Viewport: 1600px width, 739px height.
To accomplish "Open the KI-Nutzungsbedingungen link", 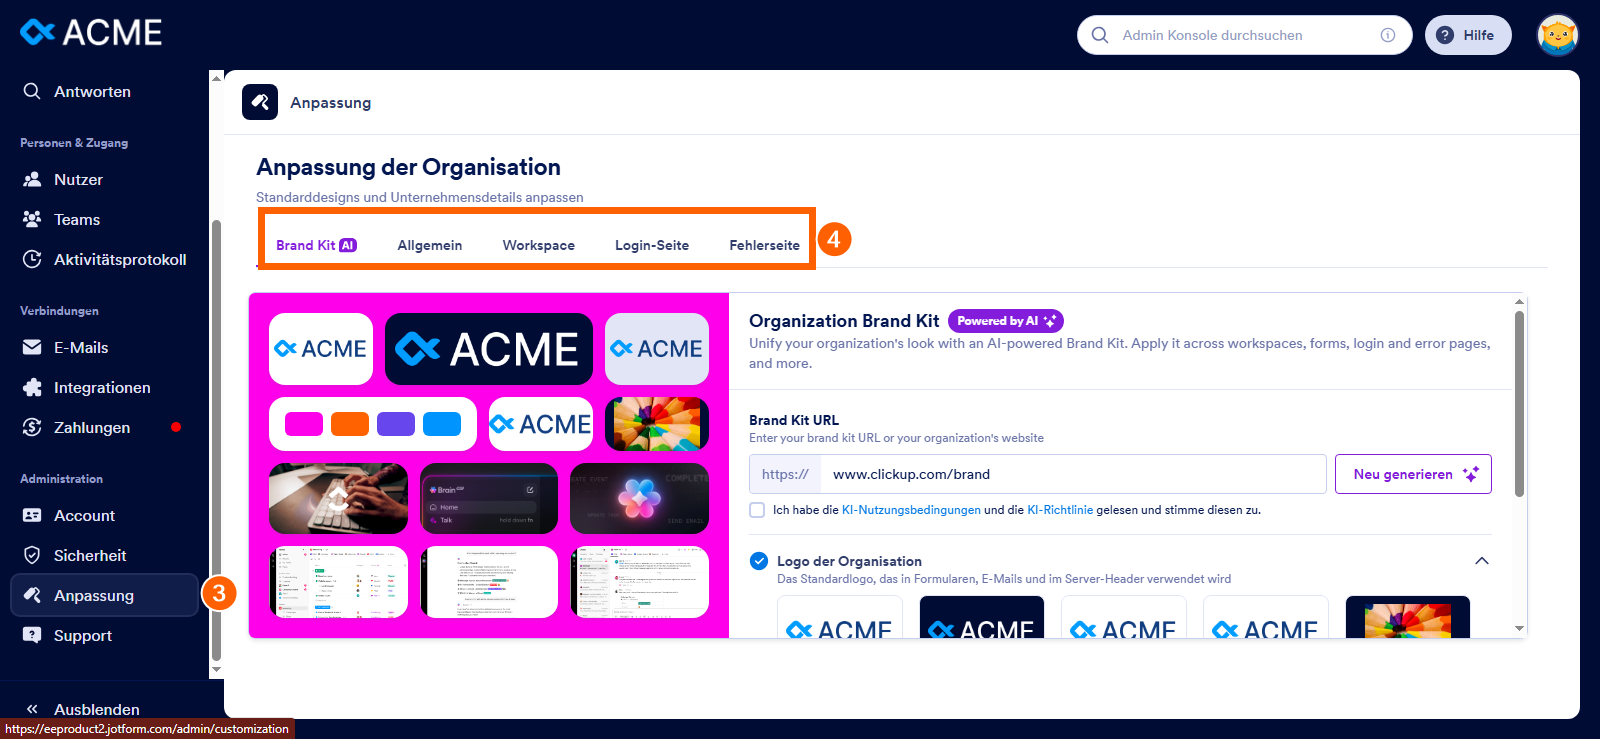I will [x=911, y=510].
